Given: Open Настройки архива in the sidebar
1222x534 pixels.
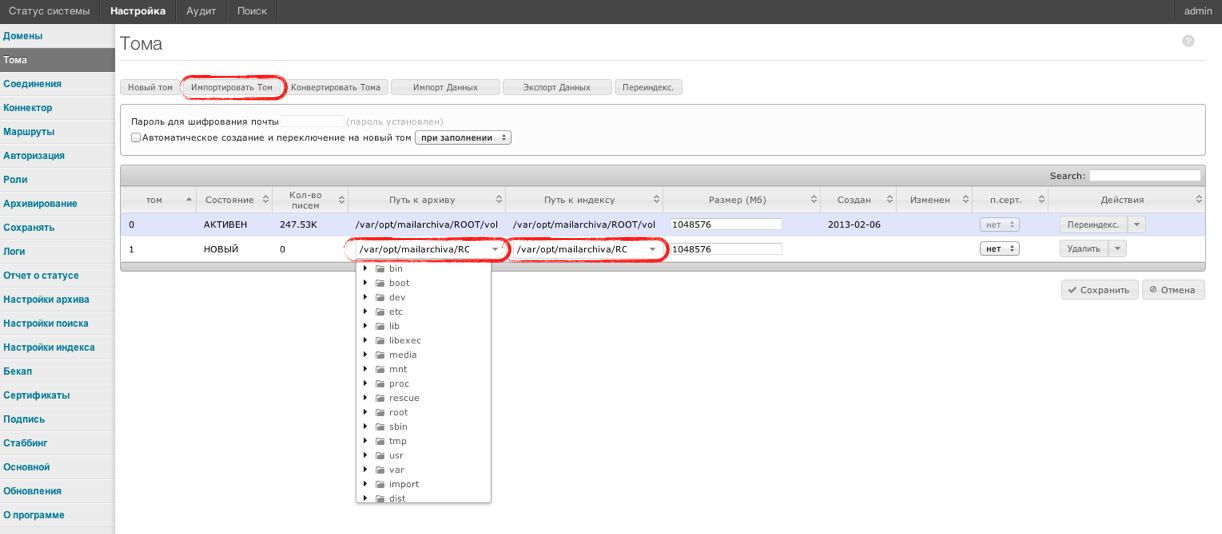Looking at the screenshot, I should [x=57, y=300].
